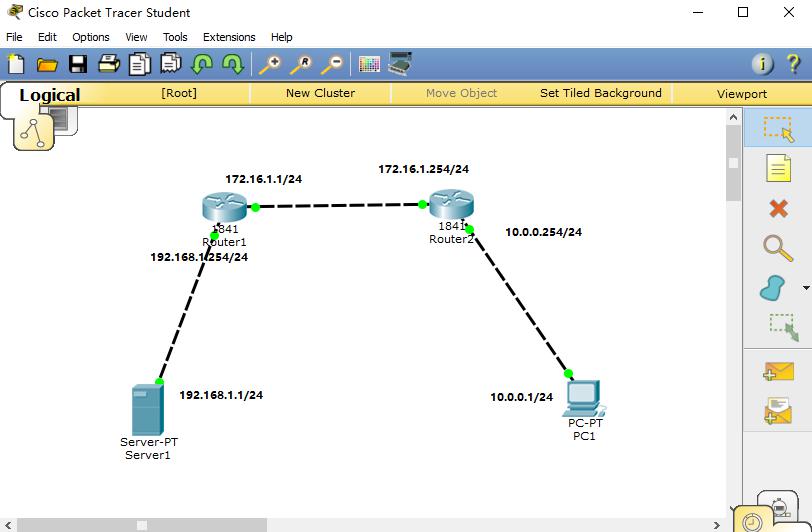Viewport: 812px width, 532px height.
Task: Click the Paste icon in the toolbar
Action: pyautogui.click(x=171, y=63)
